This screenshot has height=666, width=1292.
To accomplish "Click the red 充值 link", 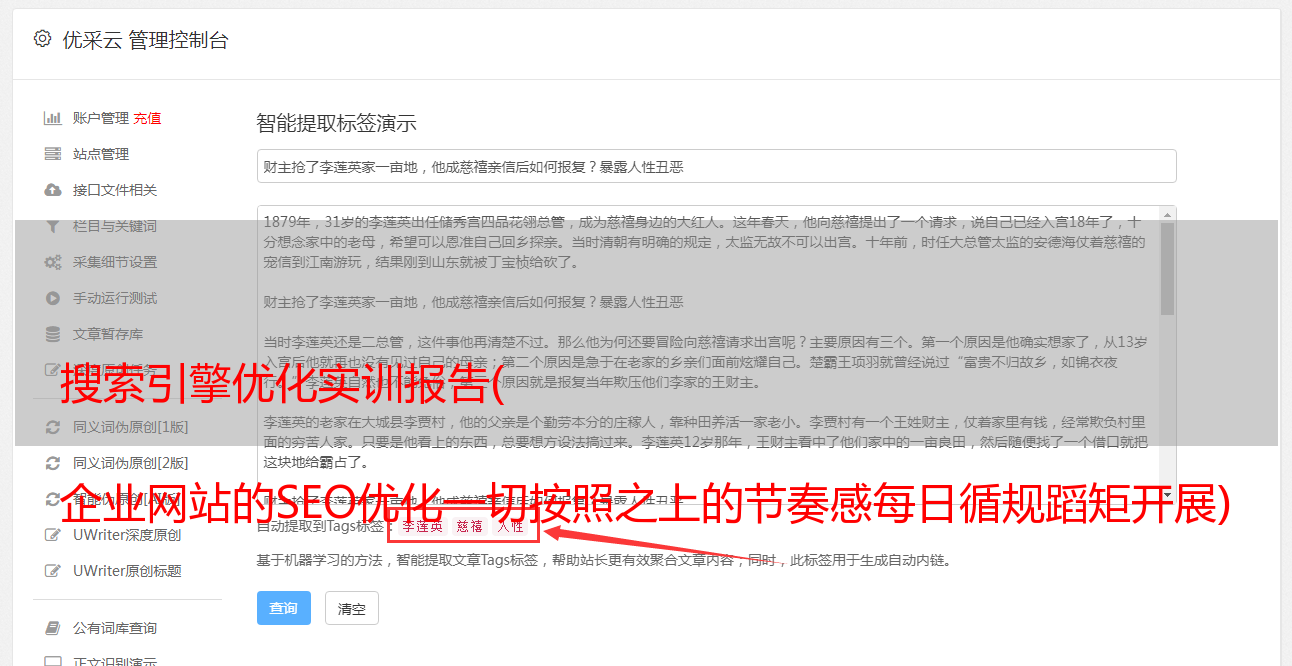I will pos(147,118).
